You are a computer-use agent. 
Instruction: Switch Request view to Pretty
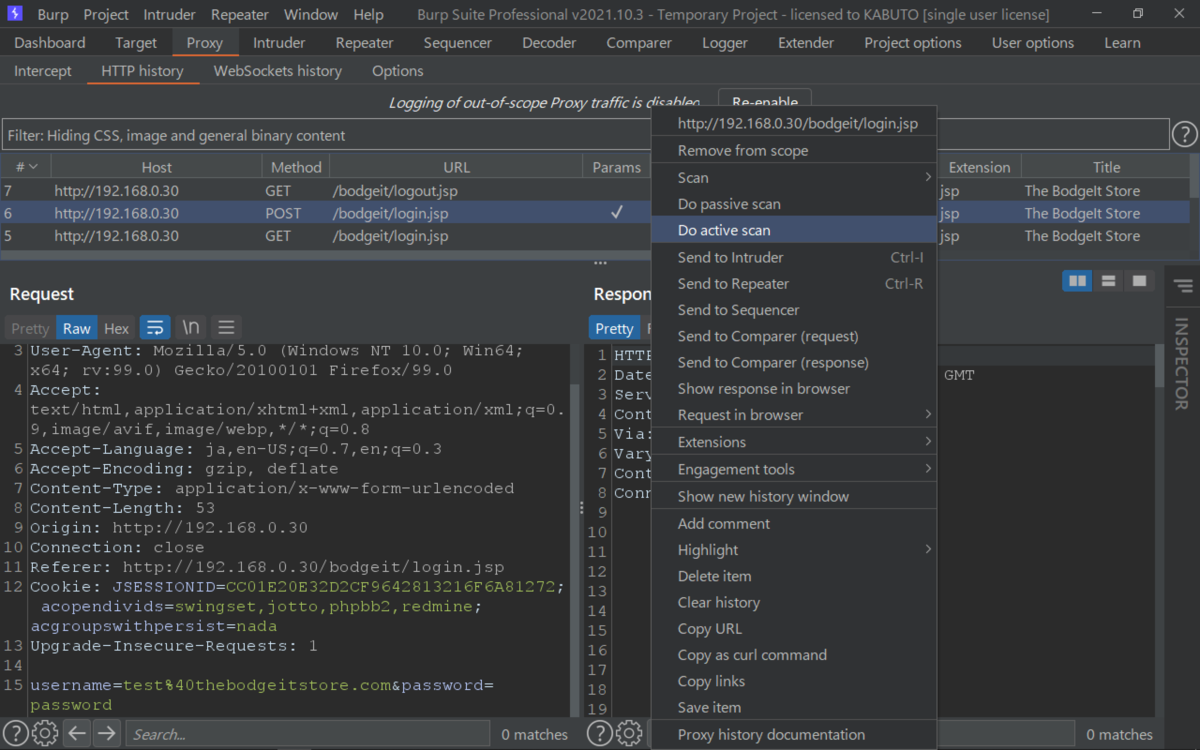[x=30, y=328]
